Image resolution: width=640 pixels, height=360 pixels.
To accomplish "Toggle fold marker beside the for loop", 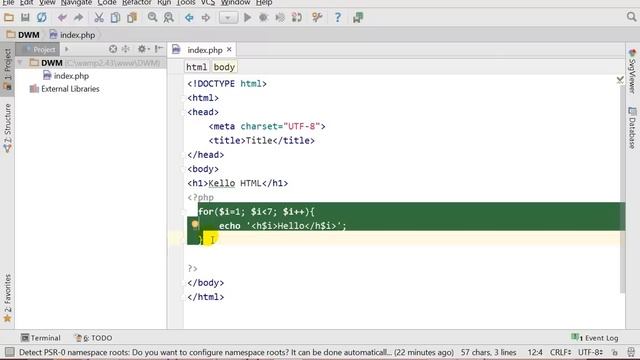I will click(x=184, y=212).
